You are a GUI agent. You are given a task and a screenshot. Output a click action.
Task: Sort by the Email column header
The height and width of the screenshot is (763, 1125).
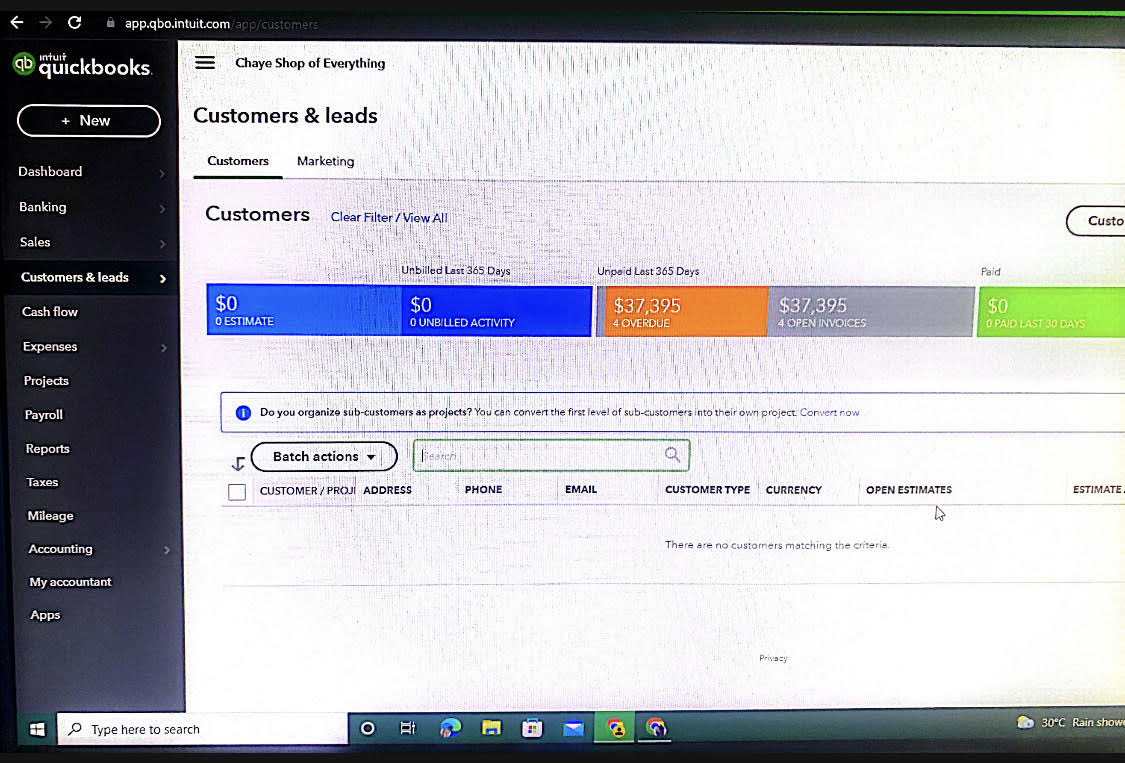(x=580, y=490)
